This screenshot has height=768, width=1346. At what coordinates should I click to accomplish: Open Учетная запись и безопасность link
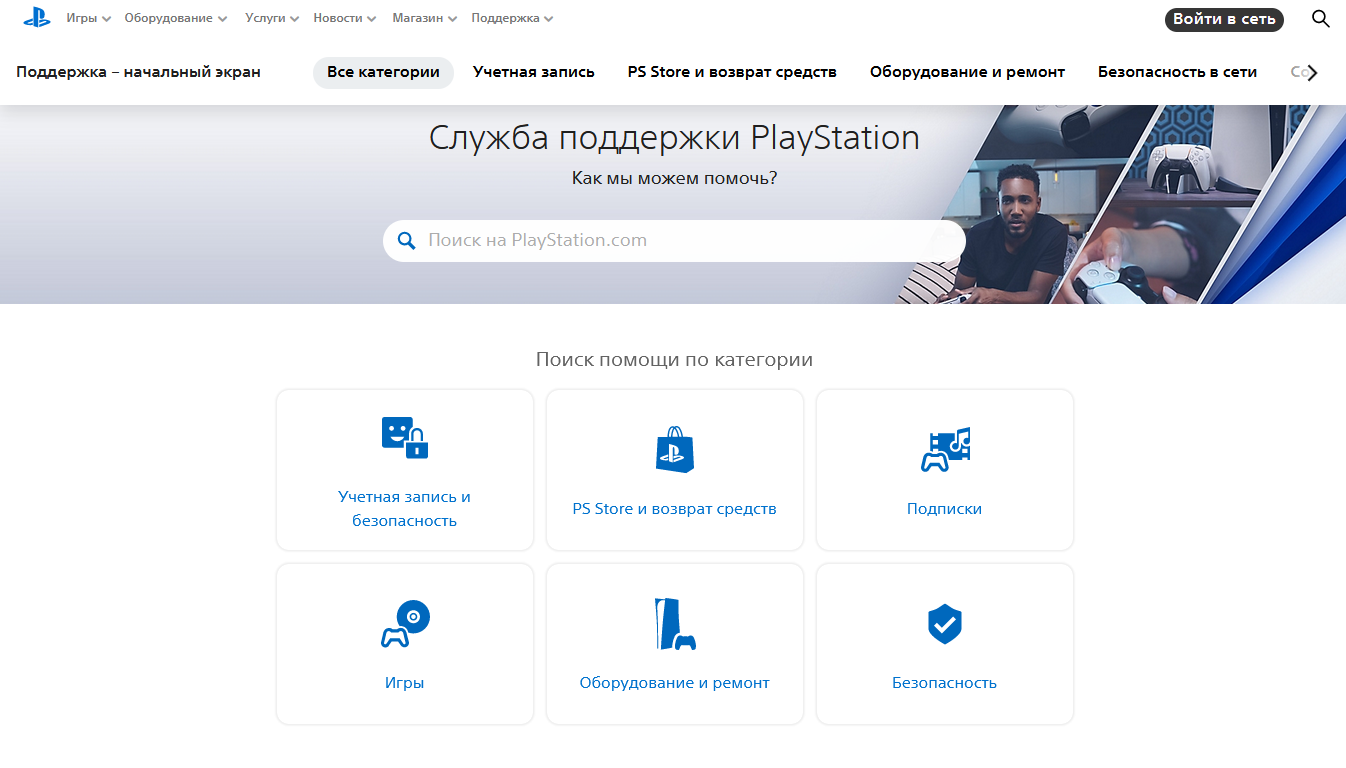[x=405, y=509]
